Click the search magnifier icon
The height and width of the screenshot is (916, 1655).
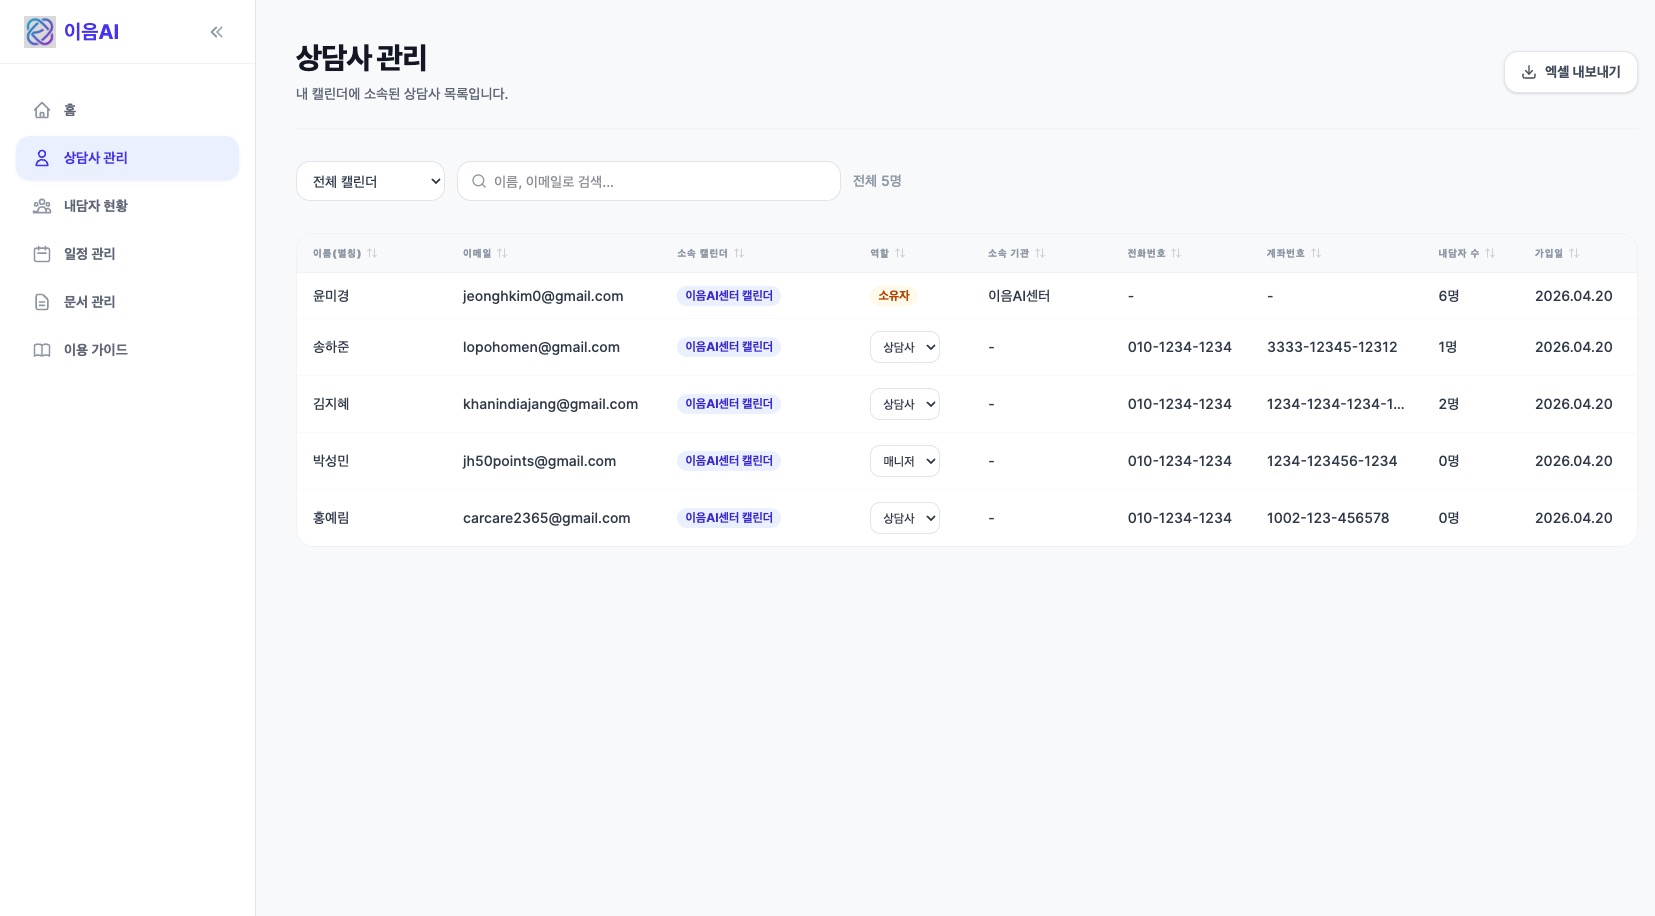pyautogui.click(x=480, y=181)
